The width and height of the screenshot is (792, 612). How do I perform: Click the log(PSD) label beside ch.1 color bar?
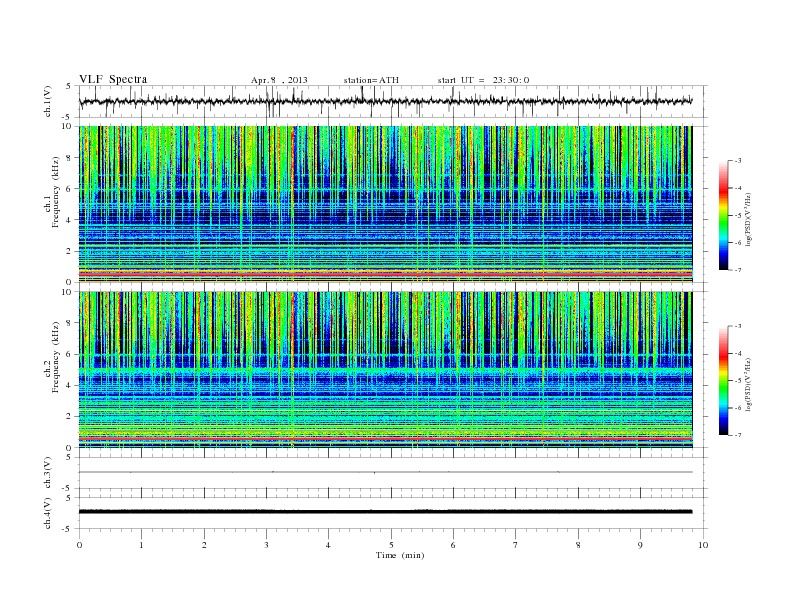point(748,219)
